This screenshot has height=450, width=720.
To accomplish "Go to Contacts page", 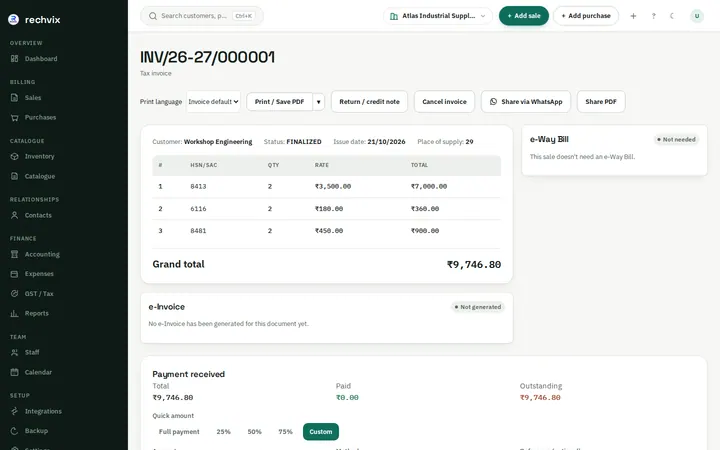I will pyautogui.click(x=38, y=215).
